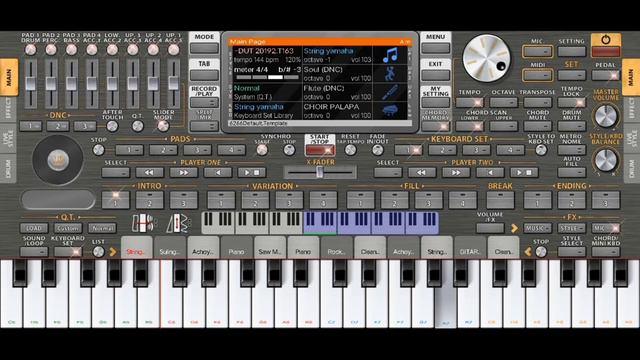Open the MENU button

tap(436, 48)
